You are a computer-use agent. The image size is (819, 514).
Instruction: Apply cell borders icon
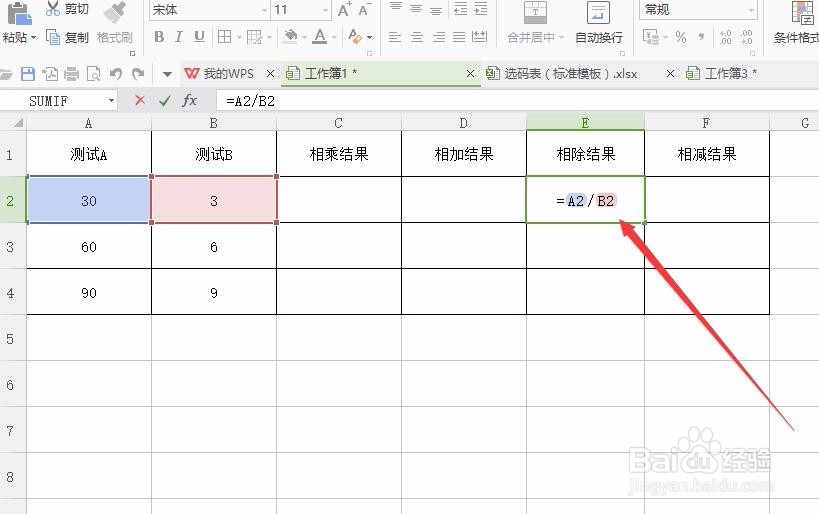coord(224,37)
